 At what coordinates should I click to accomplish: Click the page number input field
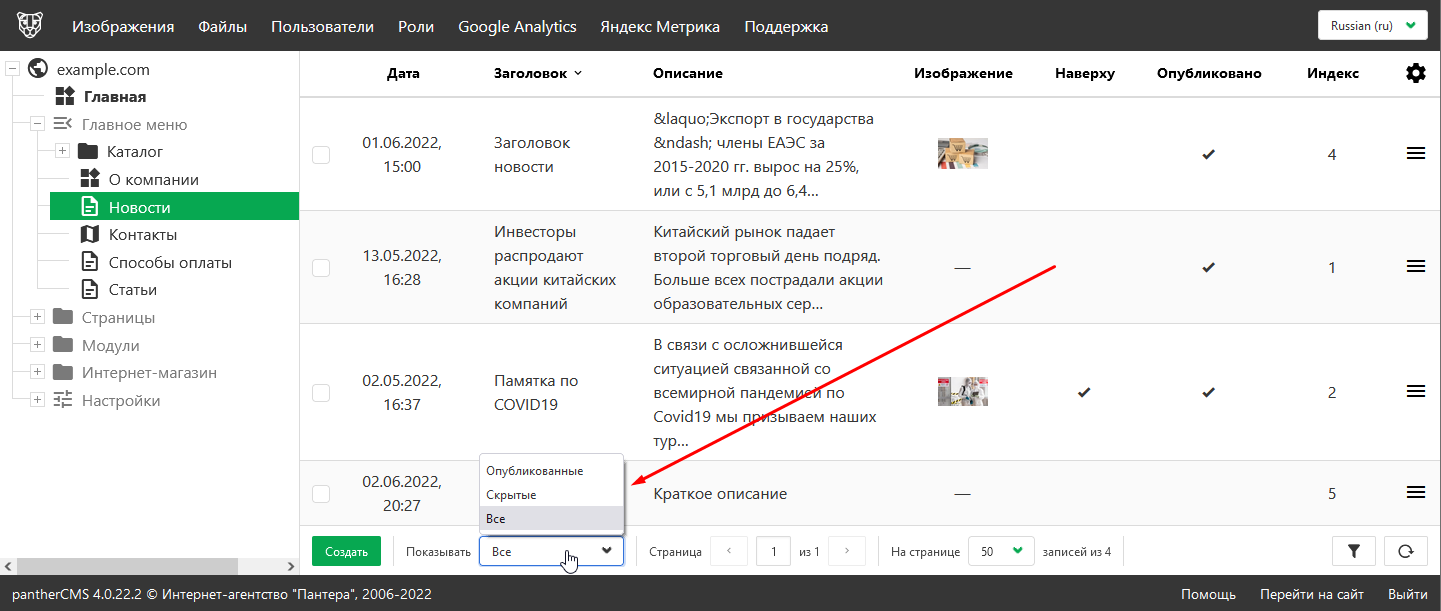[773, 551]
